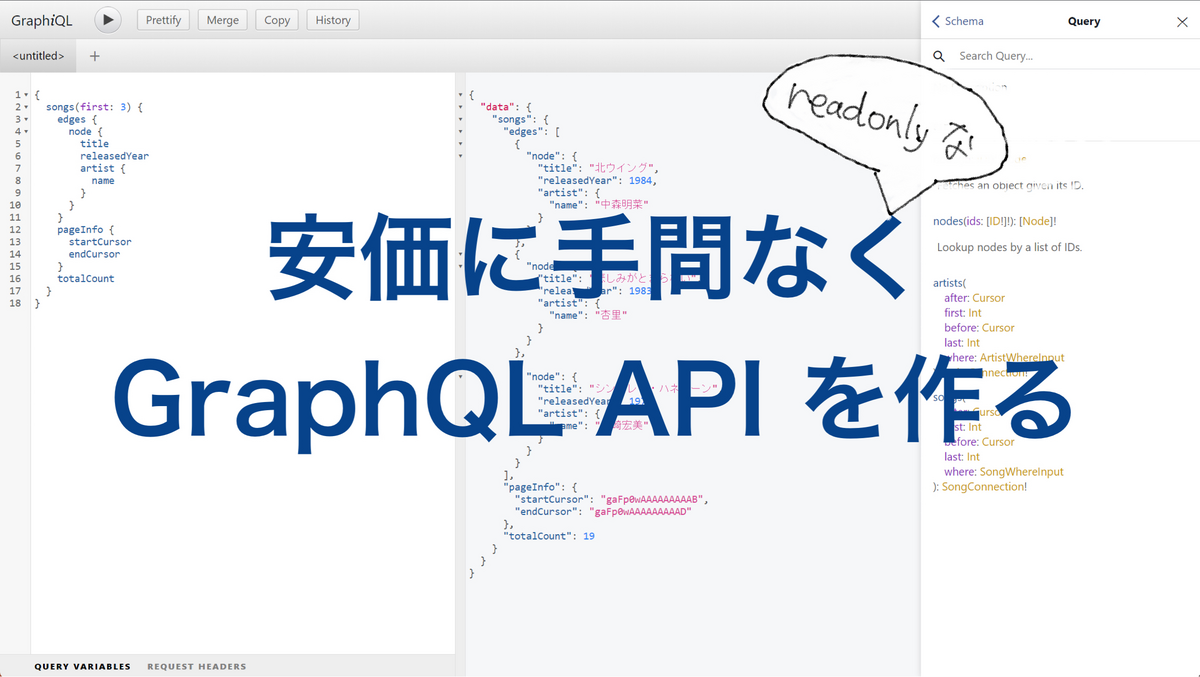Open the Query Variables pane
Viewport: 1200px width, 677px height.
pos(82,666)
